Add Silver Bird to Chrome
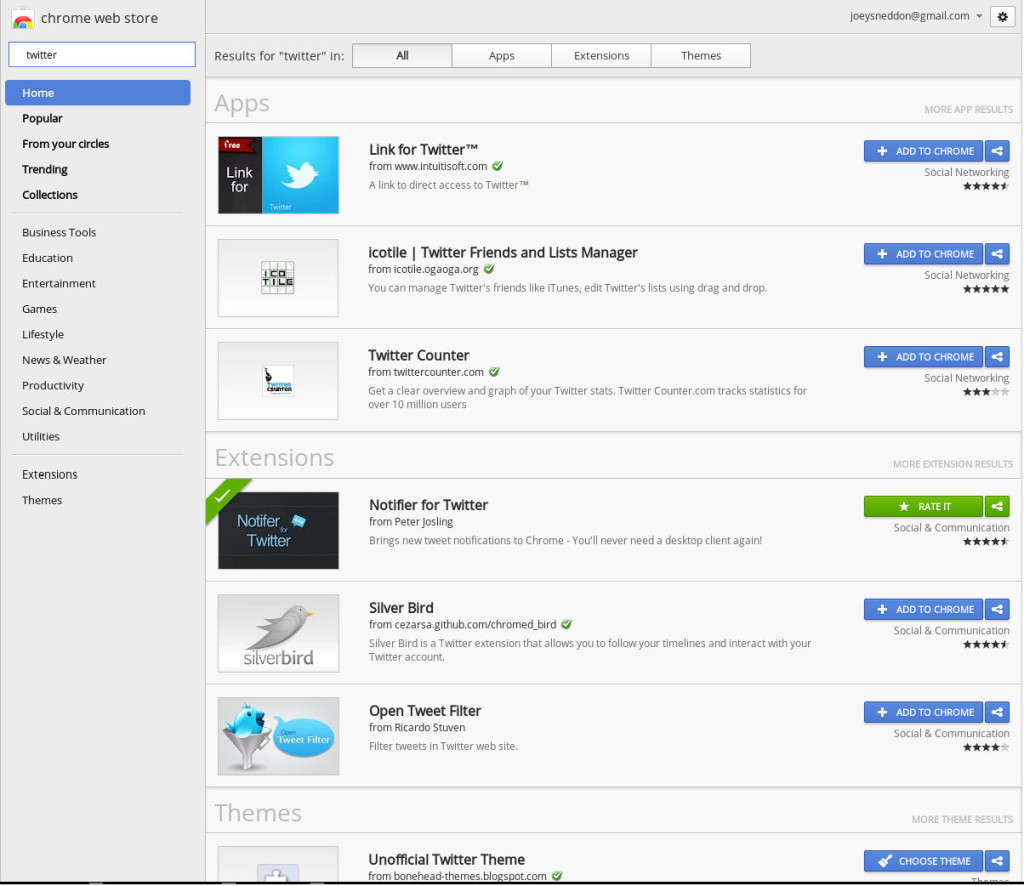Viewport: 1024px width, 886px height. pos(923,609)
